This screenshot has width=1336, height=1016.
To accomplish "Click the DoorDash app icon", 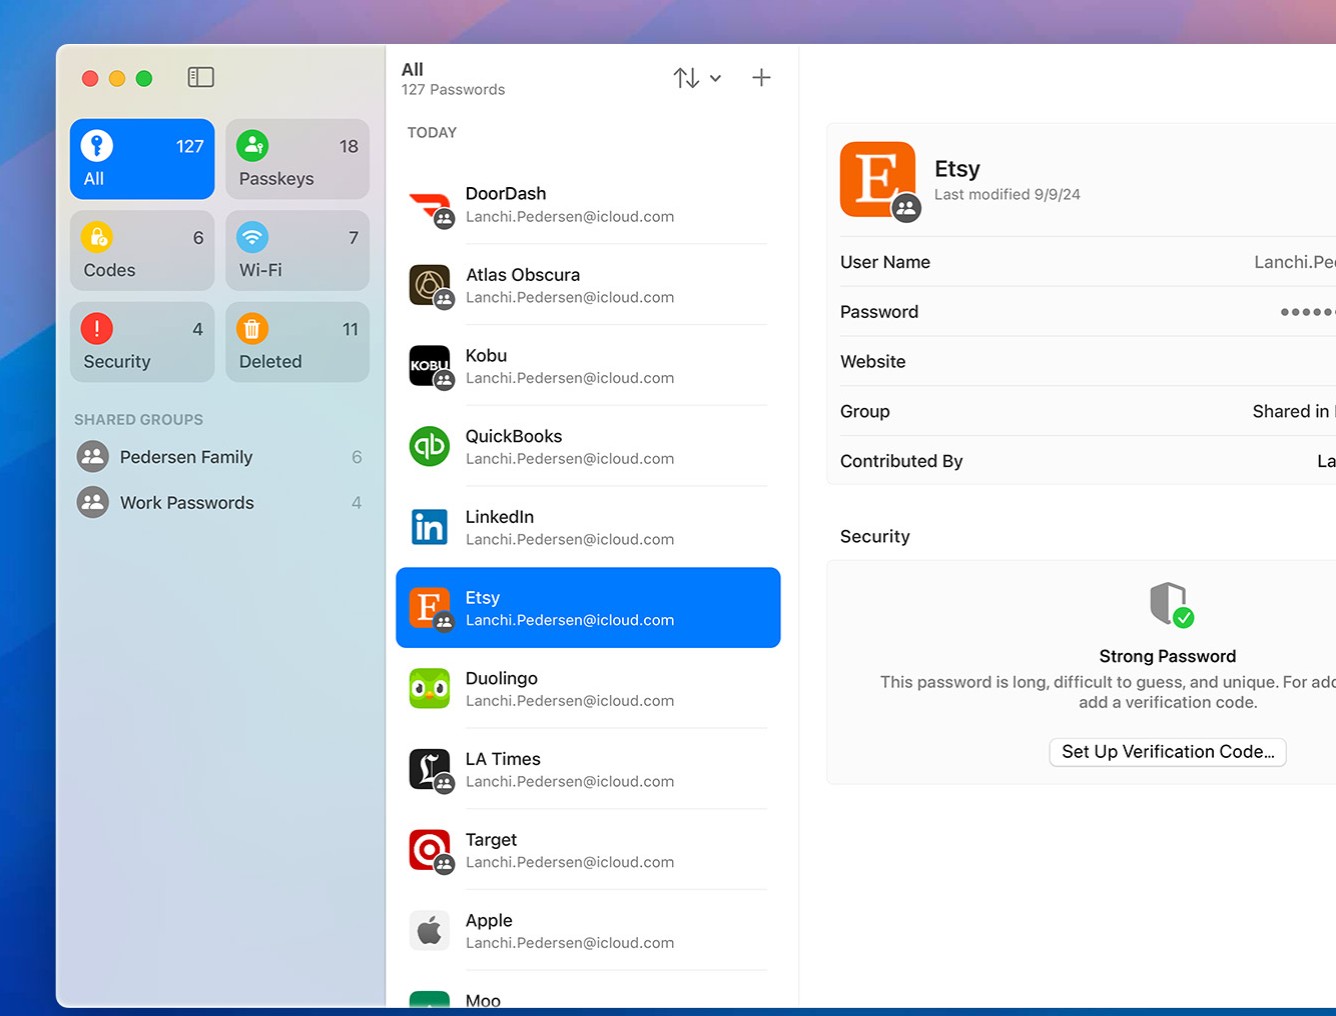I will point(430,206).
